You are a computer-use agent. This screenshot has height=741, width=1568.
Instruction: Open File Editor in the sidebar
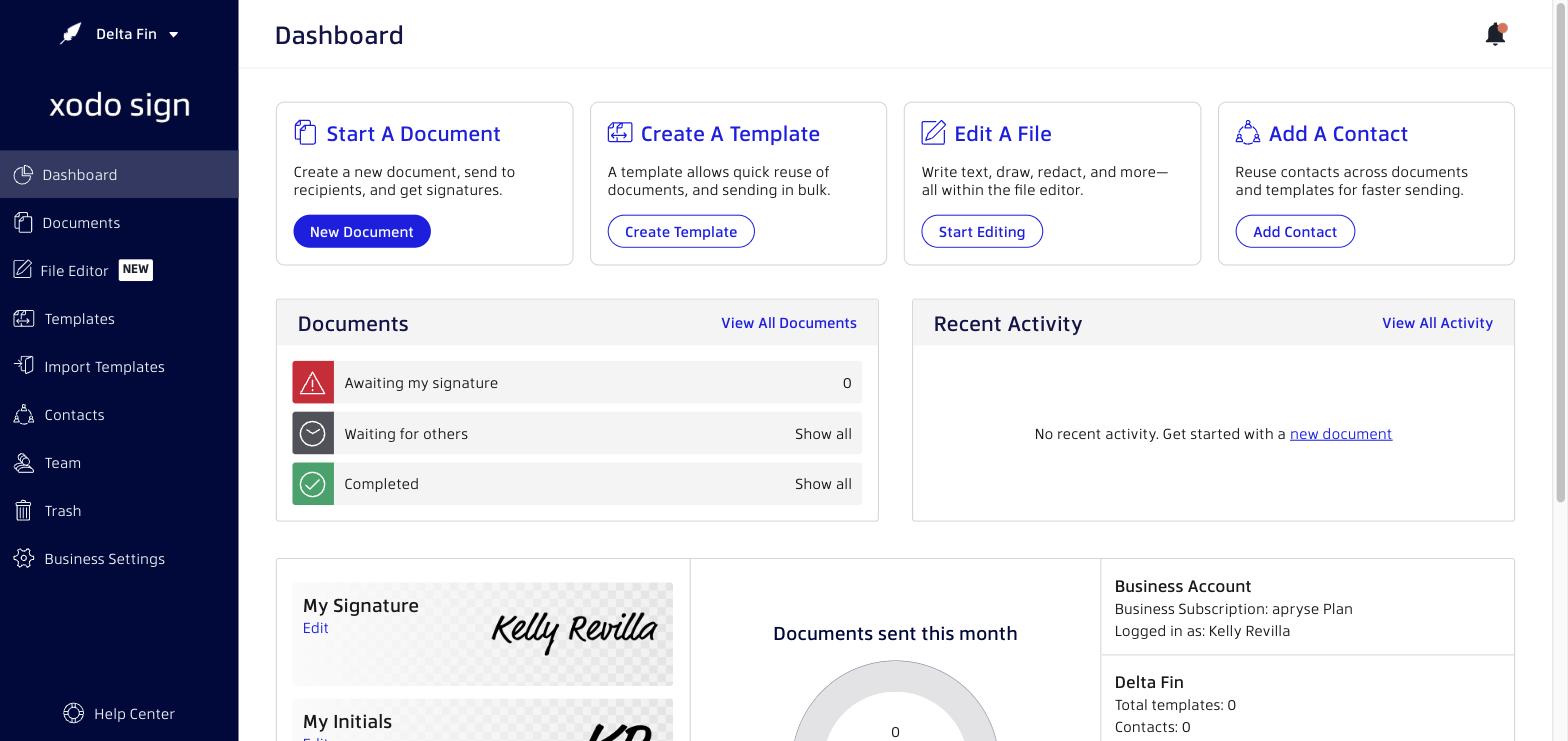pos(119,270)
